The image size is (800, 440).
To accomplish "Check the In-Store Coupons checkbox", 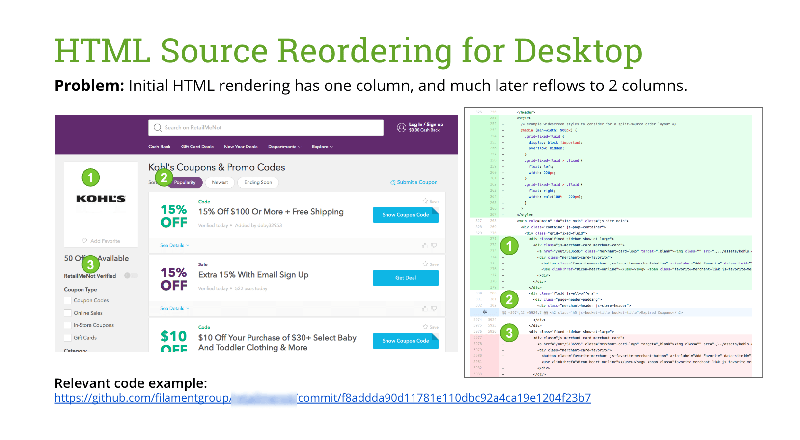I will point(67,325).
